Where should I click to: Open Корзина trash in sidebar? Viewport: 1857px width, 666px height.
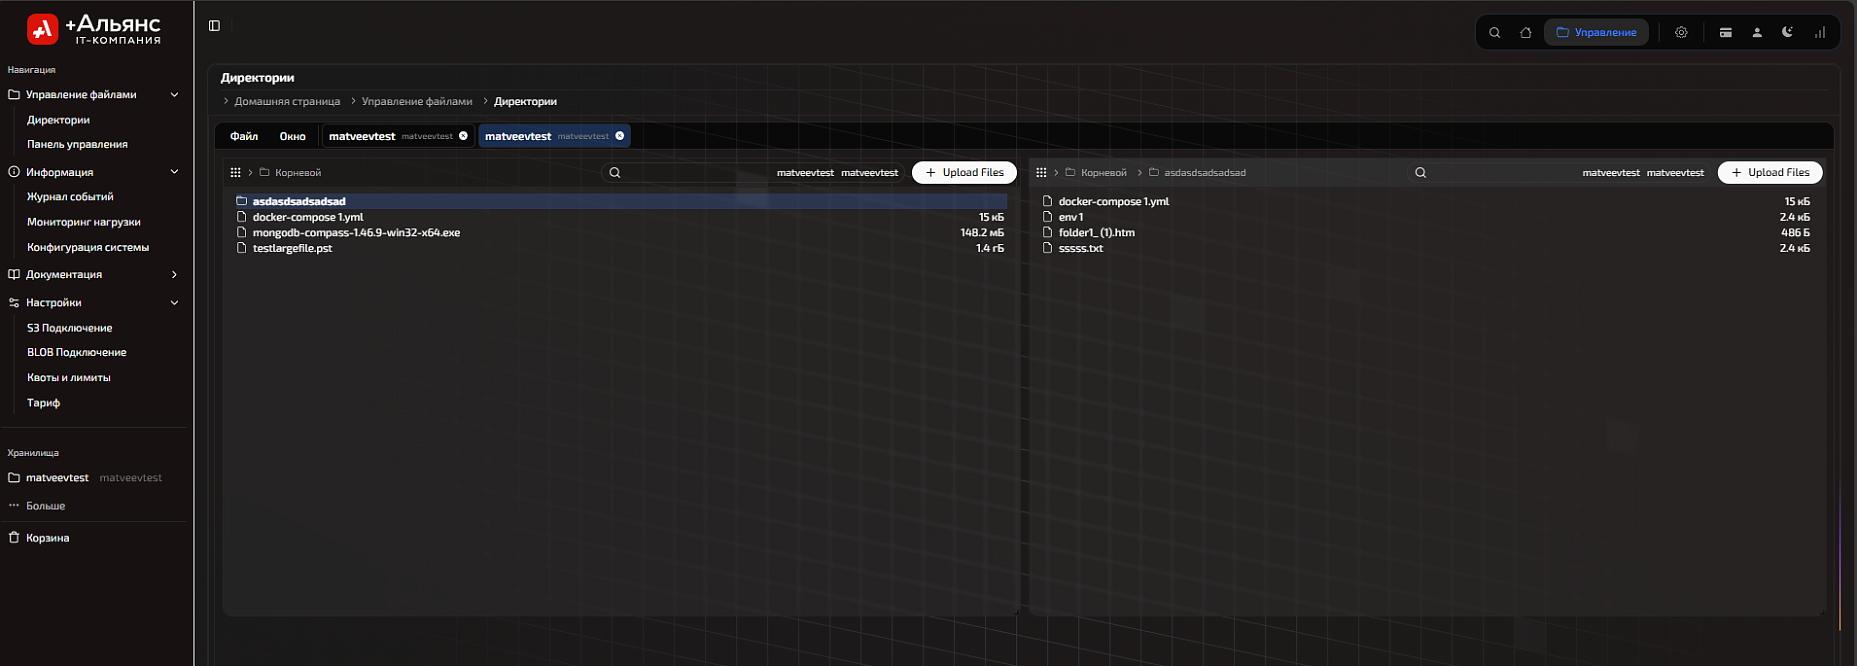pos(47,538)
